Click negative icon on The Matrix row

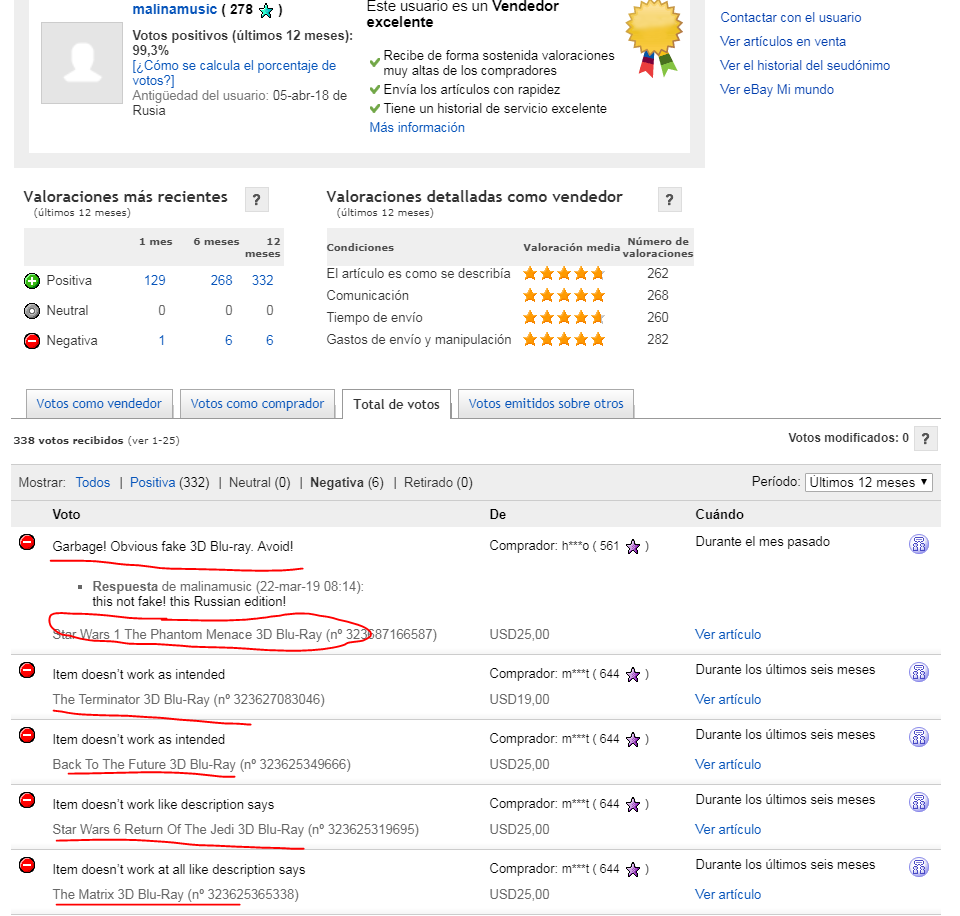[x=27, y=865]
